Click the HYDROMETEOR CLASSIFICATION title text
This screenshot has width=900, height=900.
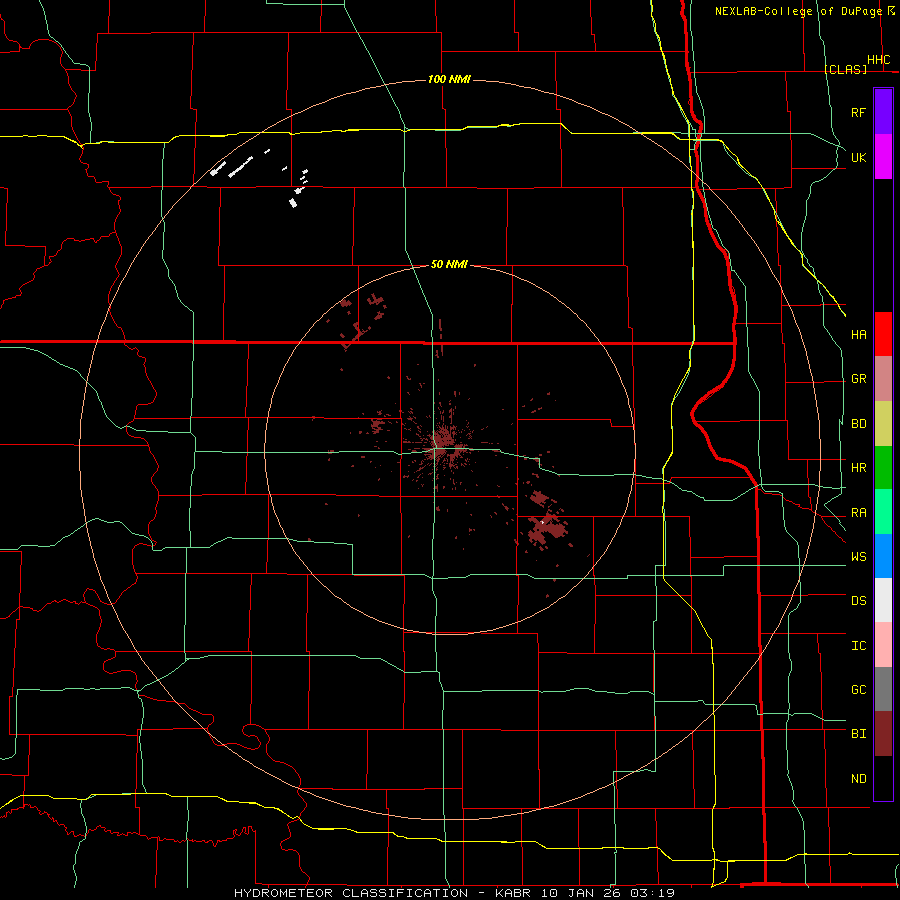(x=351, y=893)
